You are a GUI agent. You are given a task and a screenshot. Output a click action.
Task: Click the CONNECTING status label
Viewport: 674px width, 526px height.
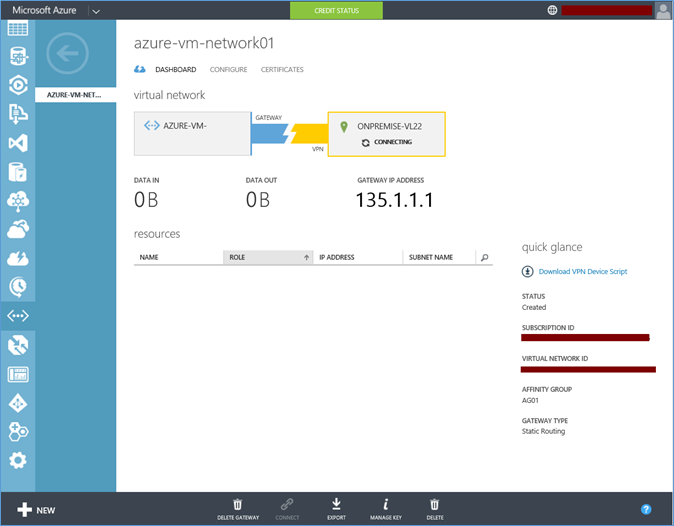tap(393, 142)
